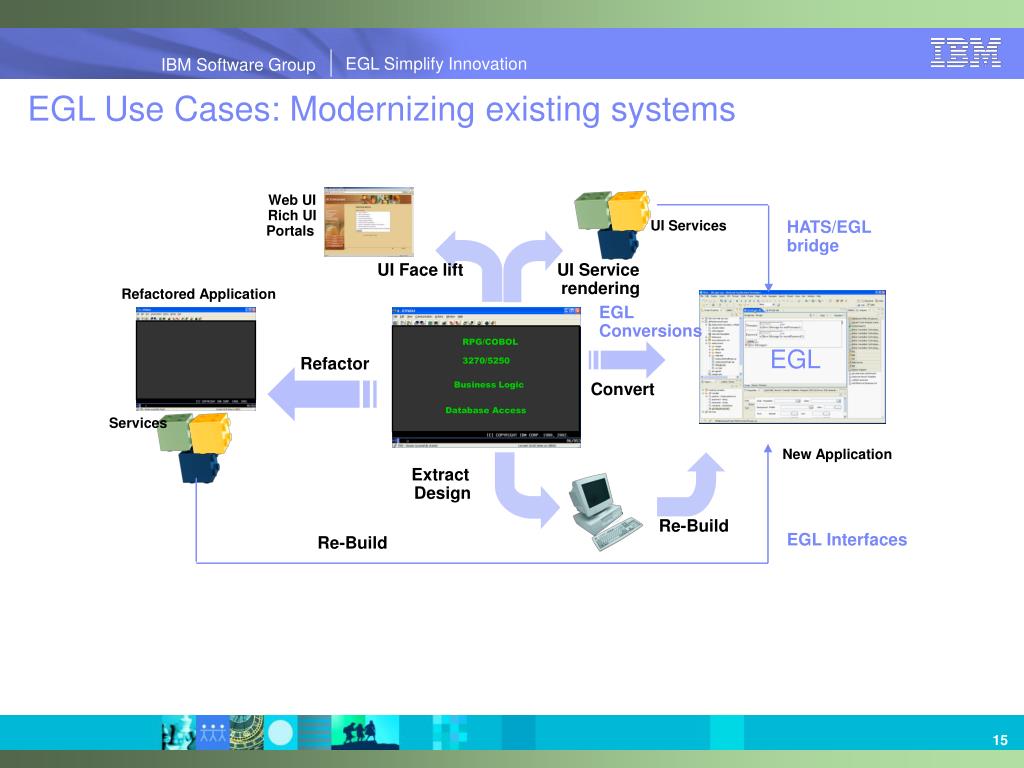Click the Convert right arrow
Image resolution: width=1024 pixels, height=768 pixels.
tap(626, 360)
